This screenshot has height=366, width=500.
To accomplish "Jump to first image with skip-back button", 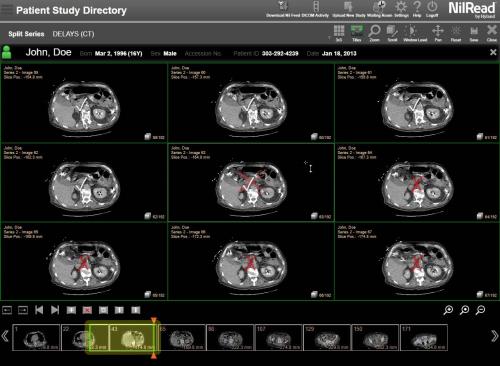I will (39, 310).
